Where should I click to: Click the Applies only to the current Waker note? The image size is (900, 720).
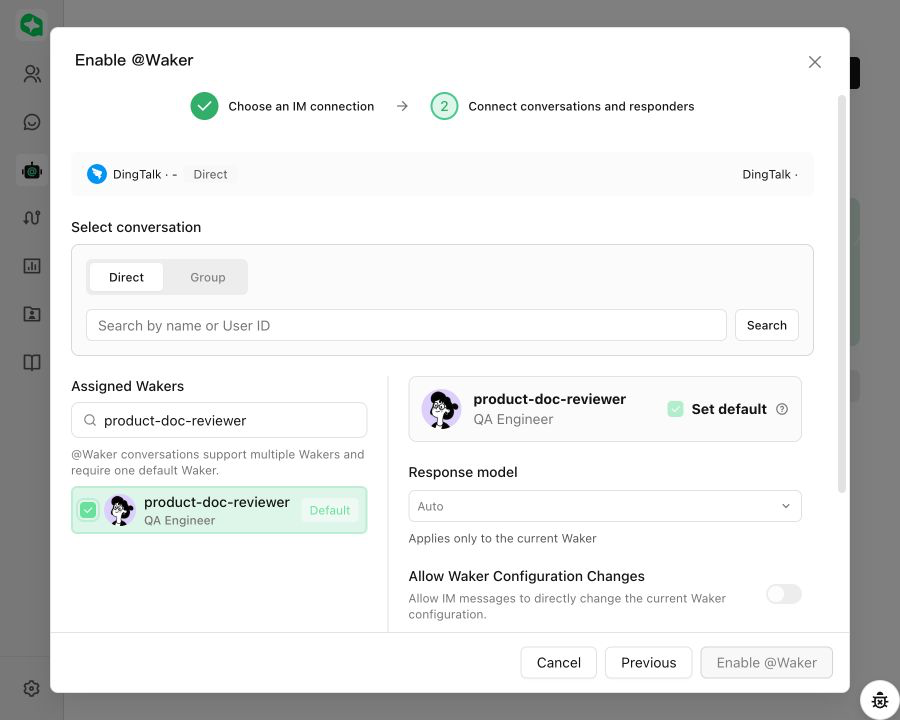point(502,539)
